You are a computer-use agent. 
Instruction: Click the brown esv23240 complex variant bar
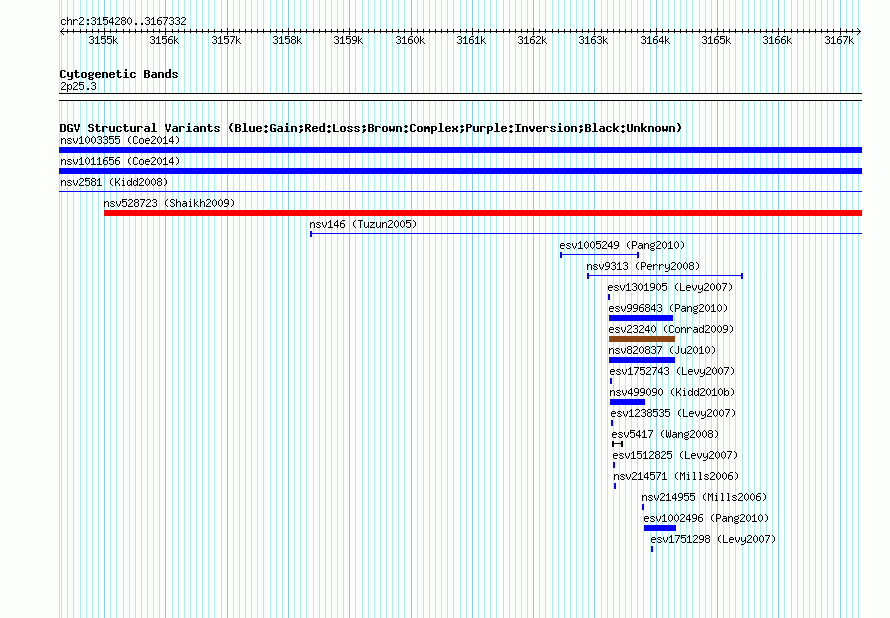[641, 339]
